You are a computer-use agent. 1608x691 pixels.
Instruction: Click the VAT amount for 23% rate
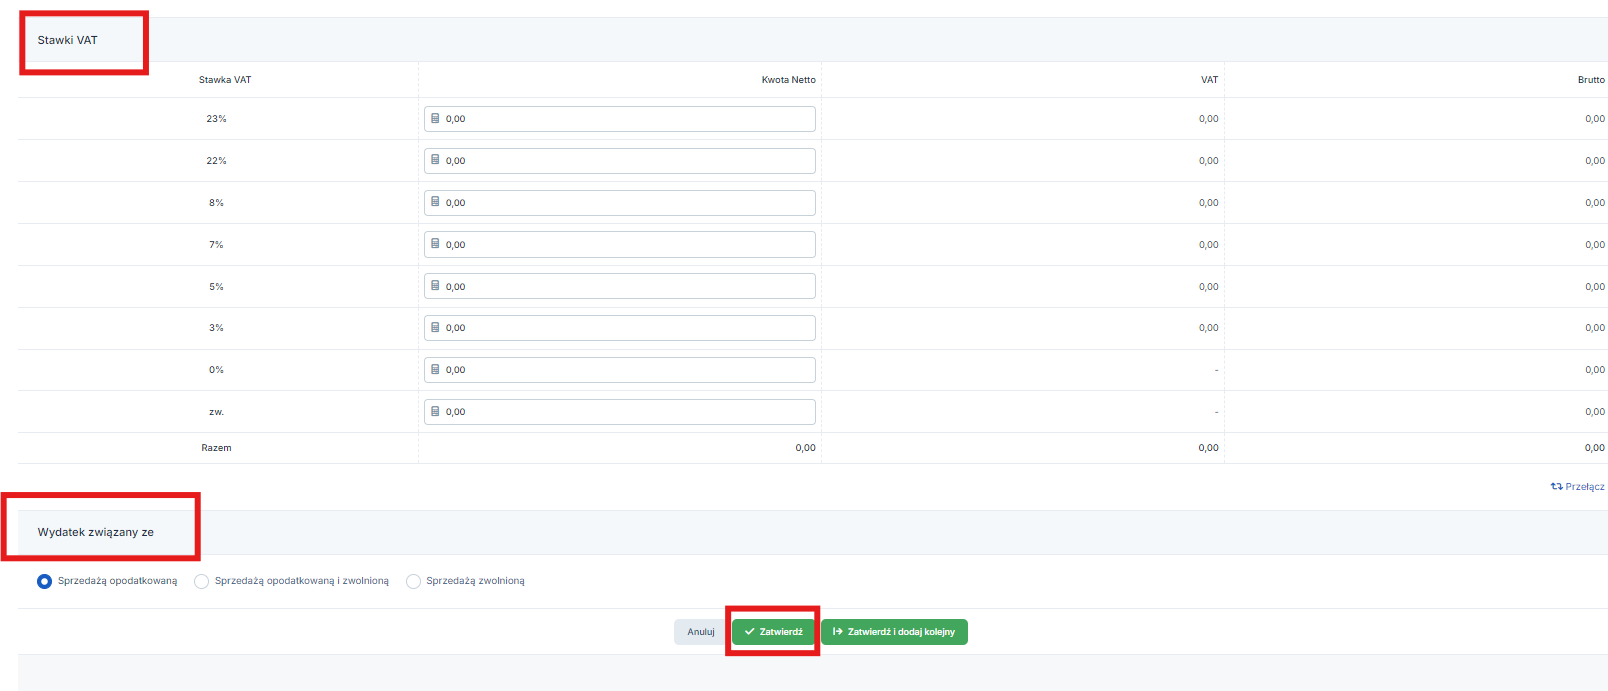pos(1208,119)
